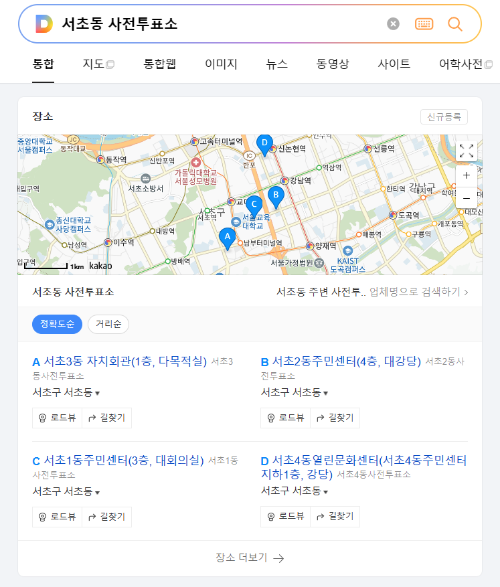
Task: Click the search input field
Action: [221, 24]
